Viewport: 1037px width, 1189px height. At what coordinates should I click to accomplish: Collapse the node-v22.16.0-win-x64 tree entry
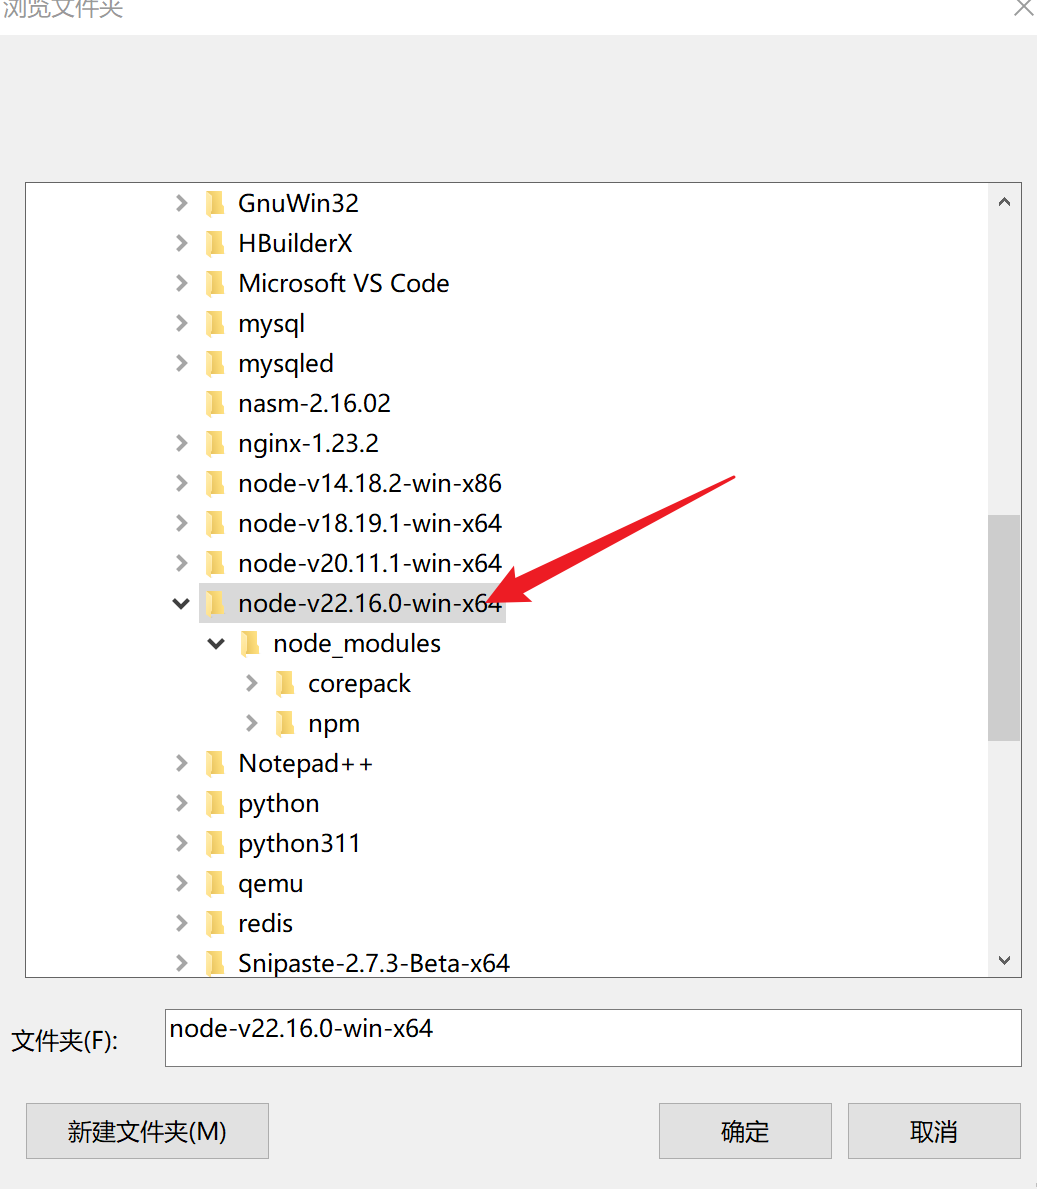coord(181,602)
